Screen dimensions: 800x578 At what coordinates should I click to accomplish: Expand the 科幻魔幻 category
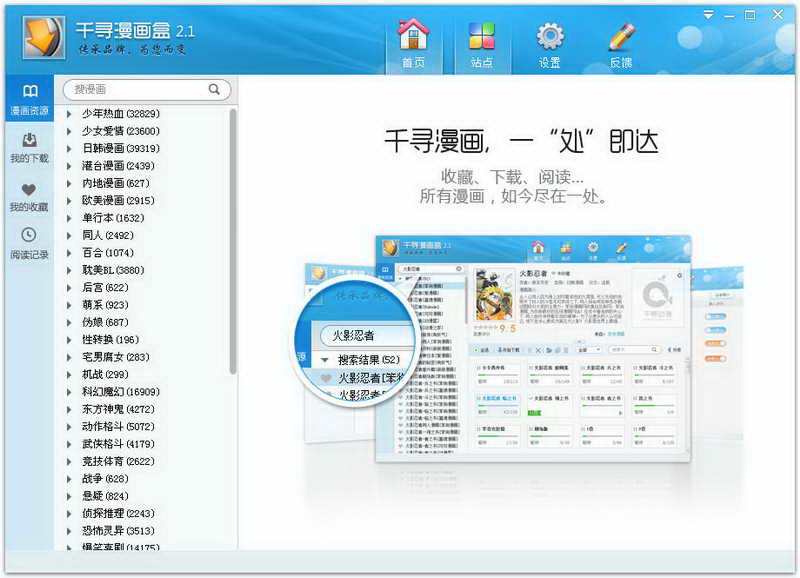(69, 392)
